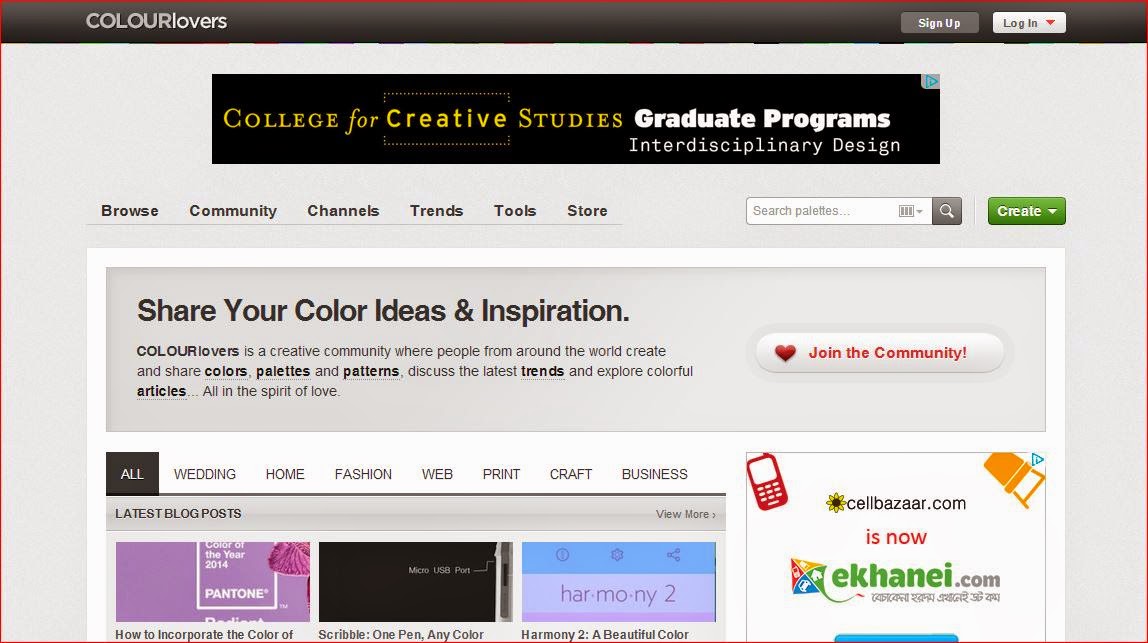Open the Browse menu
Viewport: 1148px width, 643px height.
tap(130, 211)
